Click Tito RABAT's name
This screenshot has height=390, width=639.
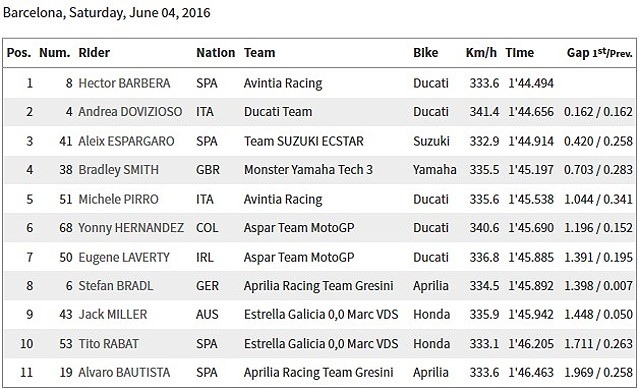108,344
